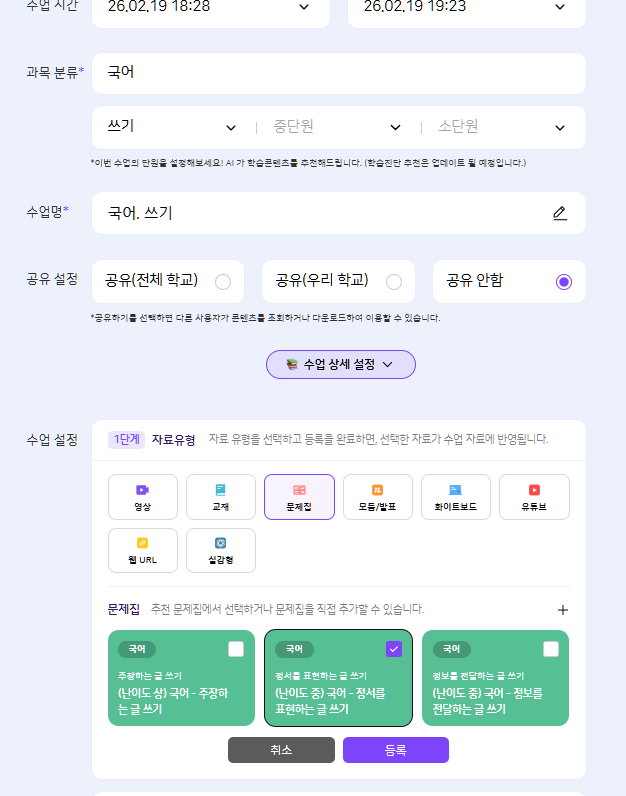The height and width of the screenshot is (796, 626).
Task: Select the 공유(전체 학교) radio button
Action: [x=223, y=282]
